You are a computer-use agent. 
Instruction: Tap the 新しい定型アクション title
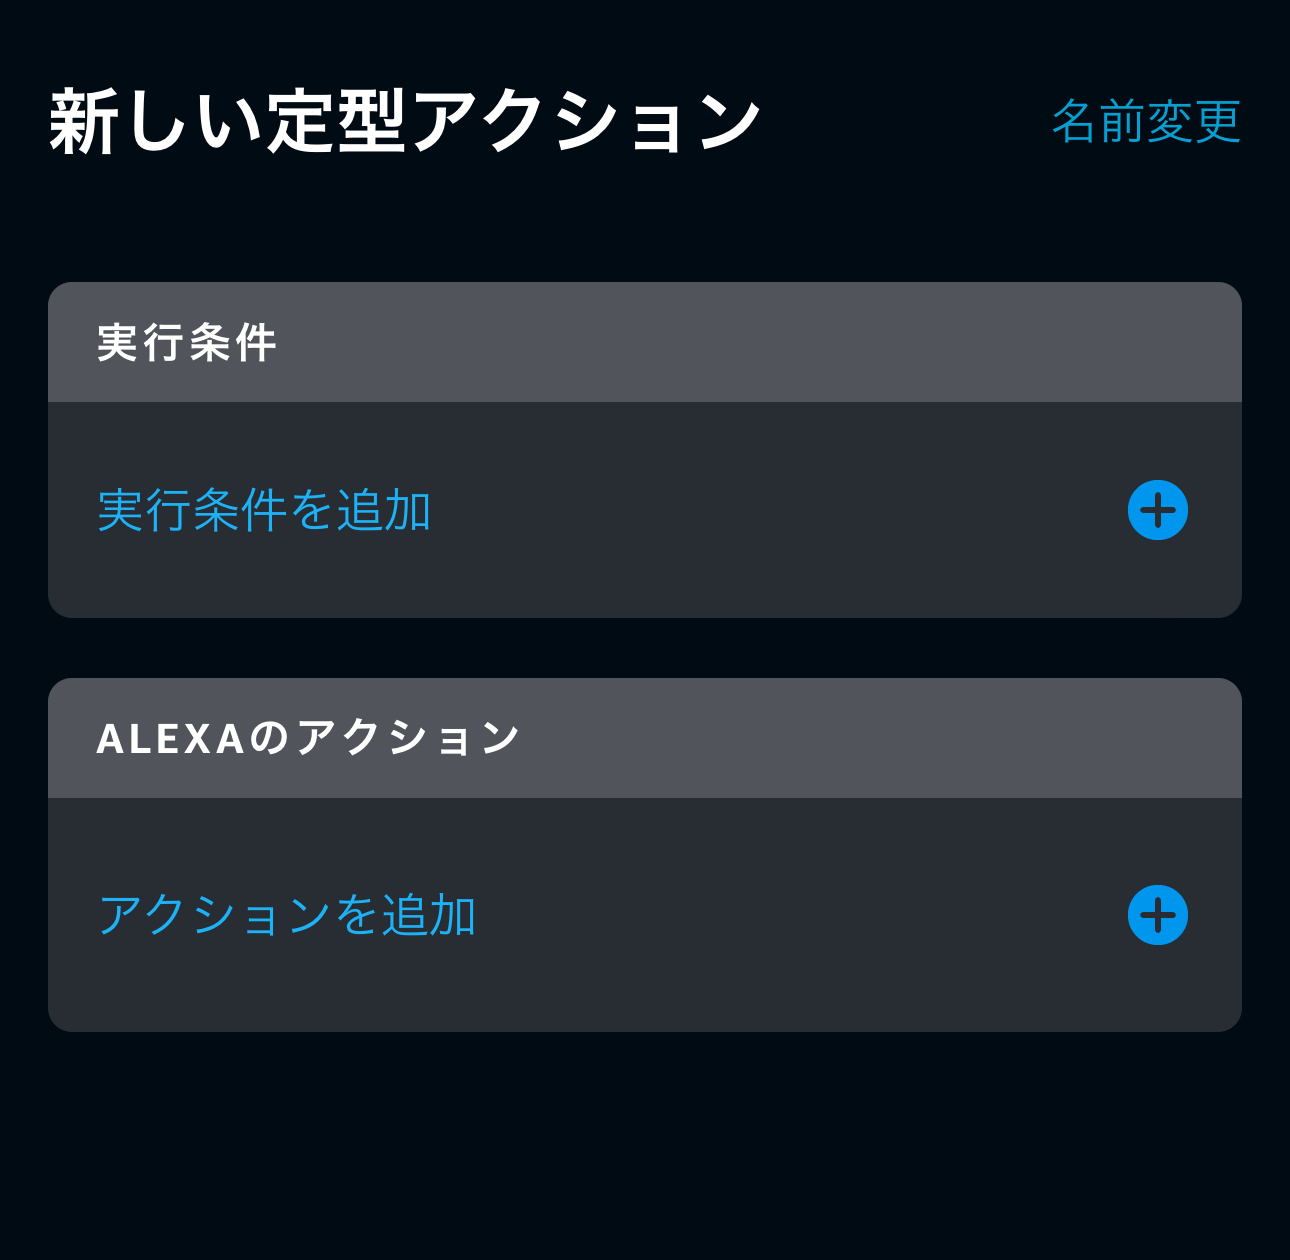[x=405, y=122]
